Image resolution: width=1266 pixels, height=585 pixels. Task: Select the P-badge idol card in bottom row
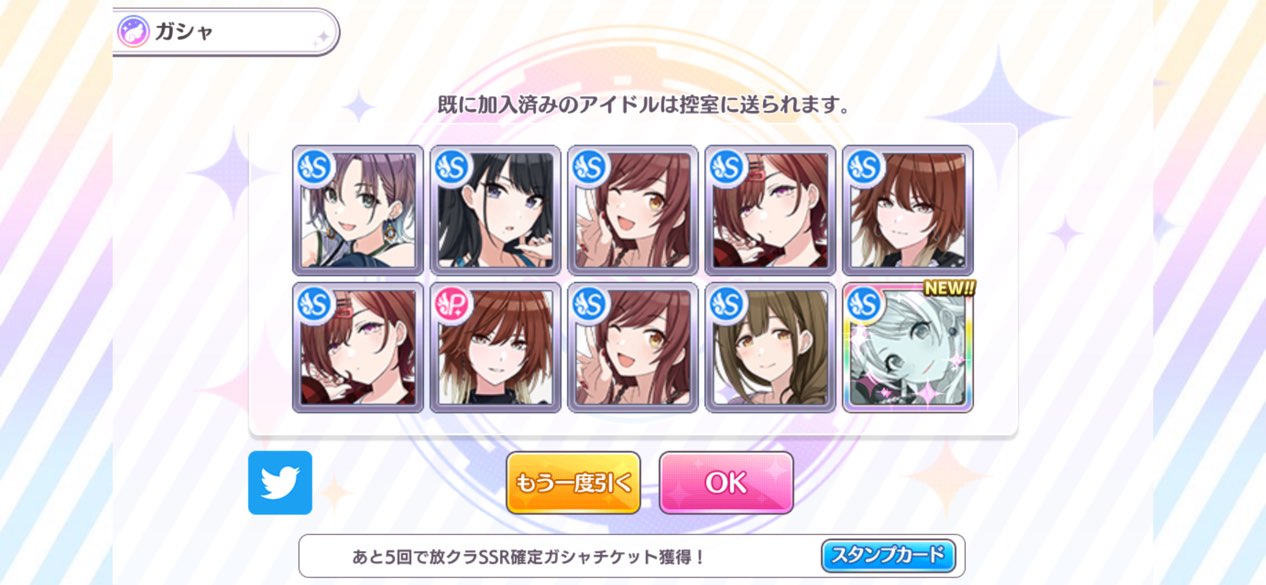tap(495, 347)
